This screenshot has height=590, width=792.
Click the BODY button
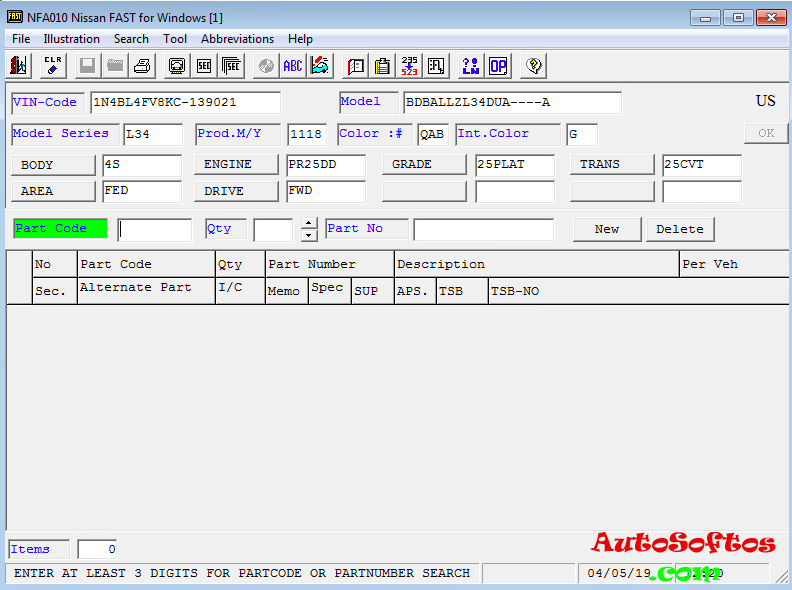pyautogui.click(x=53, y=165)
